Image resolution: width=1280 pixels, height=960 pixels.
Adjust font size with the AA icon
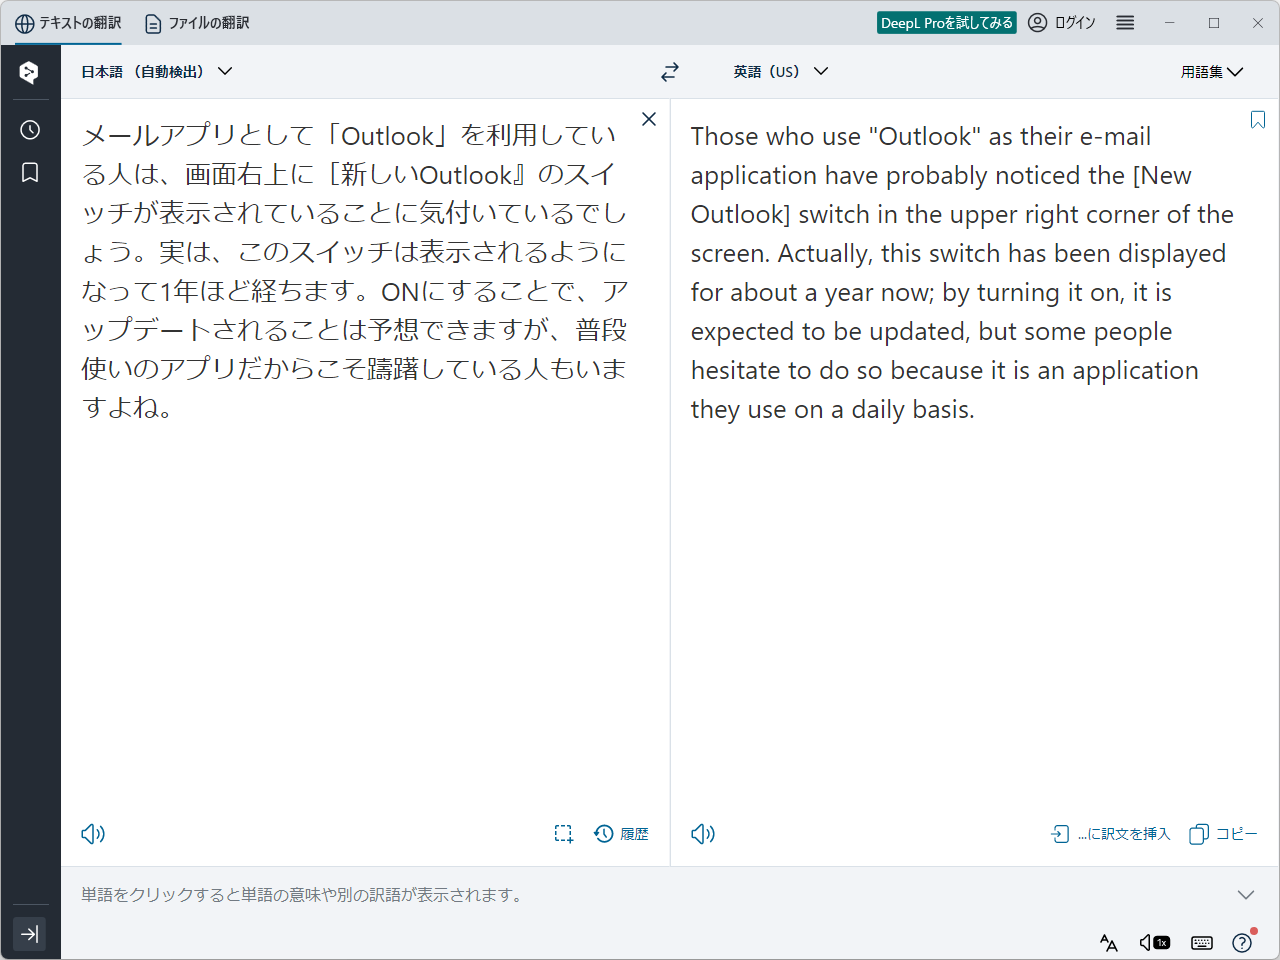coord(1108,942)
